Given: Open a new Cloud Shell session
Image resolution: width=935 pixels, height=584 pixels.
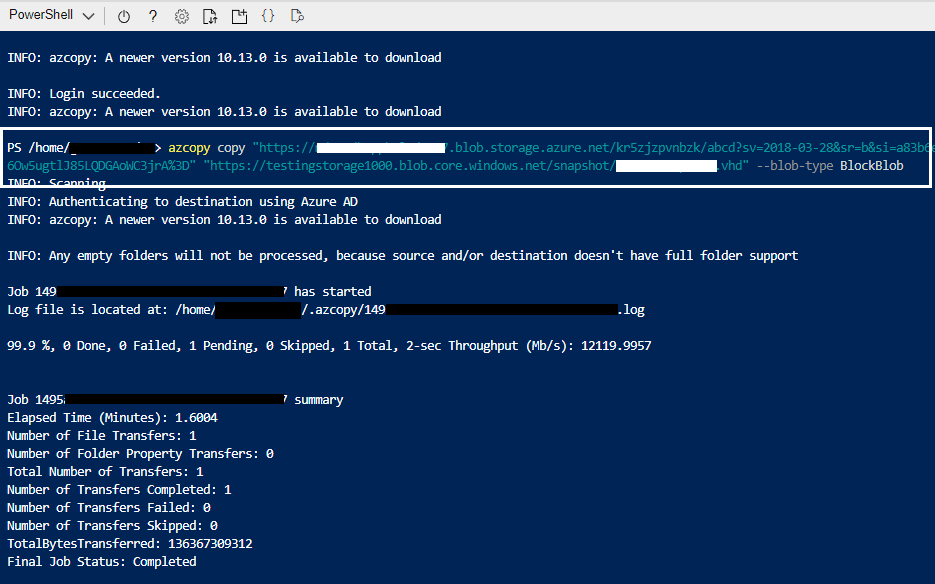Looking at the screenshot, I should (240, 15).
